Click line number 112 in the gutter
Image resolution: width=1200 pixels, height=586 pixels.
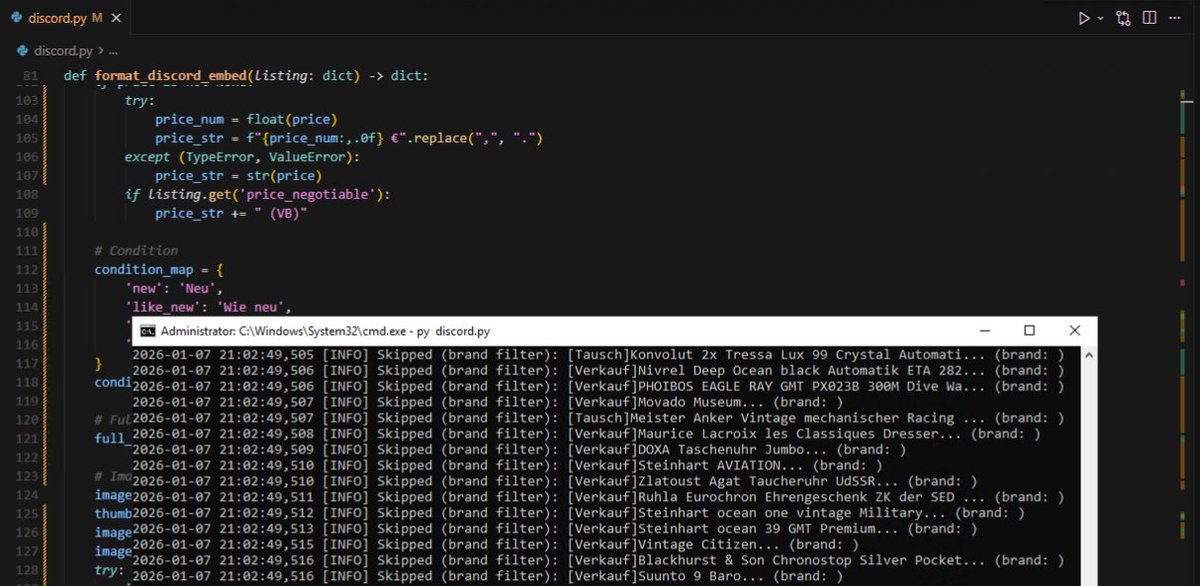click(x=28, y=269)
